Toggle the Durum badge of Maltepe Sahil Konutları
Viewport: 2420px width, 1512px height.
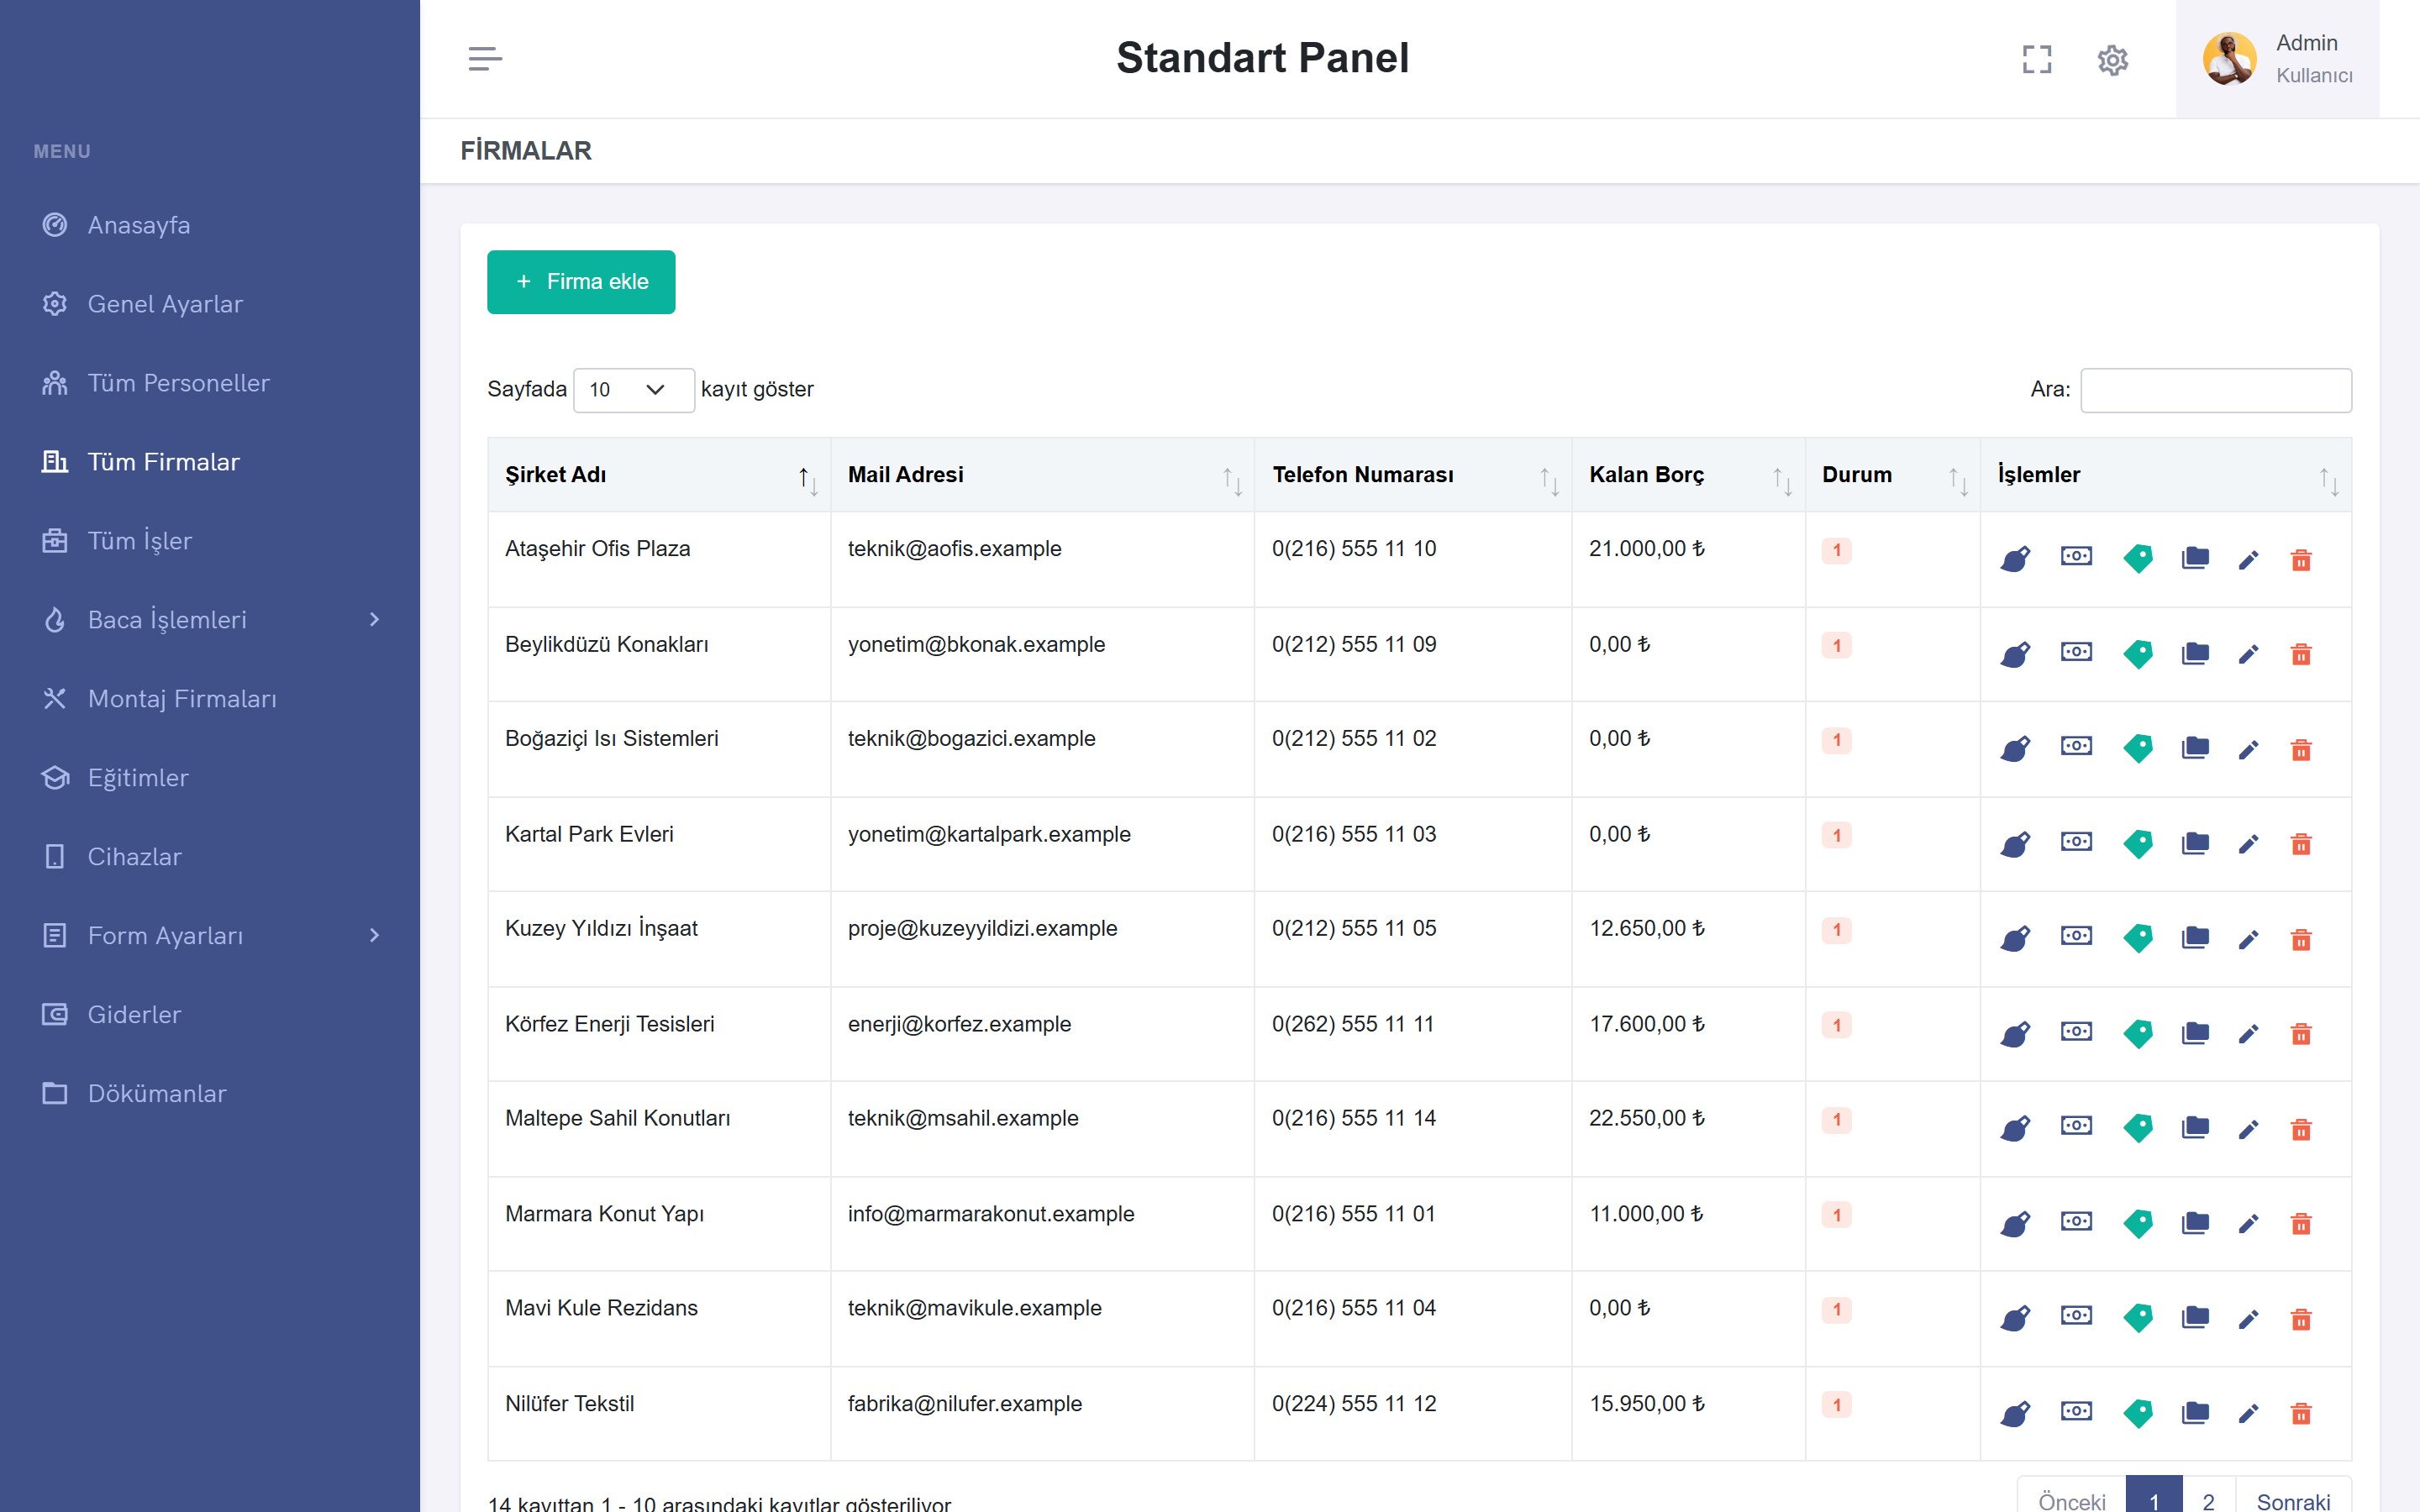pos(1836,1120)
